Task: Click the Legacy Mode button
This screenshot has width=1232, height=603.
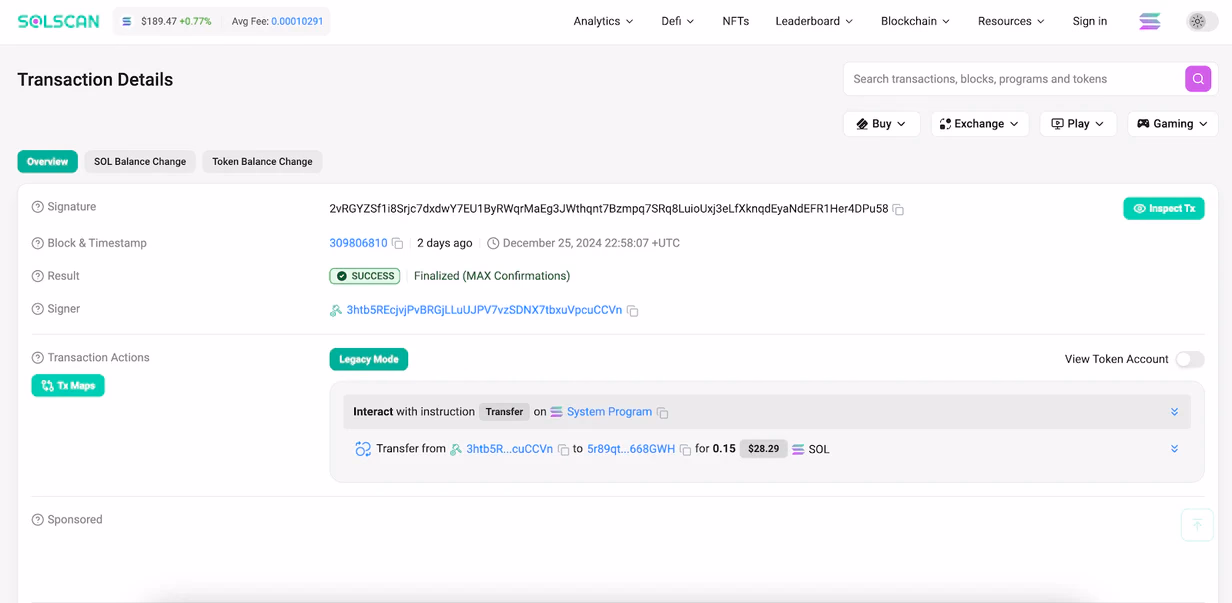Action: tap(368, 359)
